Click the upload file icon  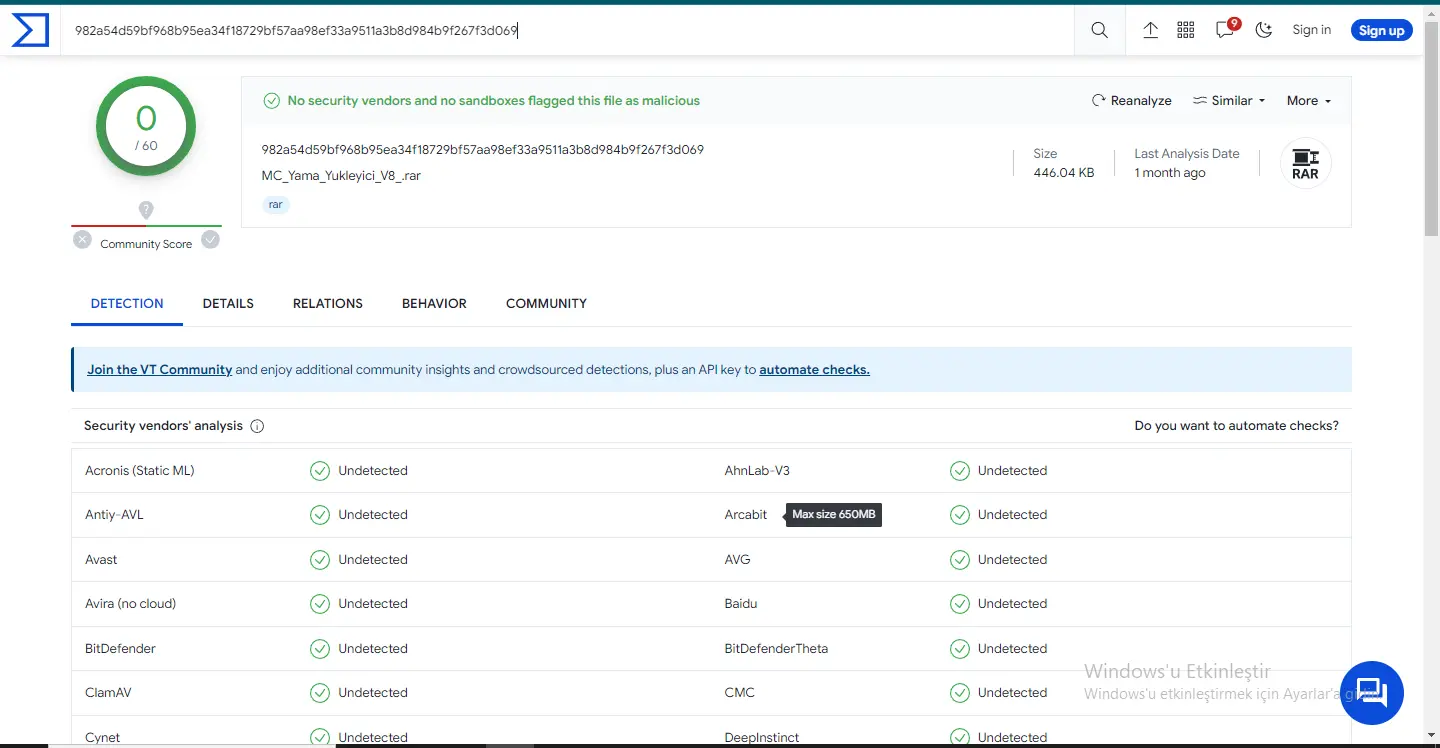click(1150, 30)
